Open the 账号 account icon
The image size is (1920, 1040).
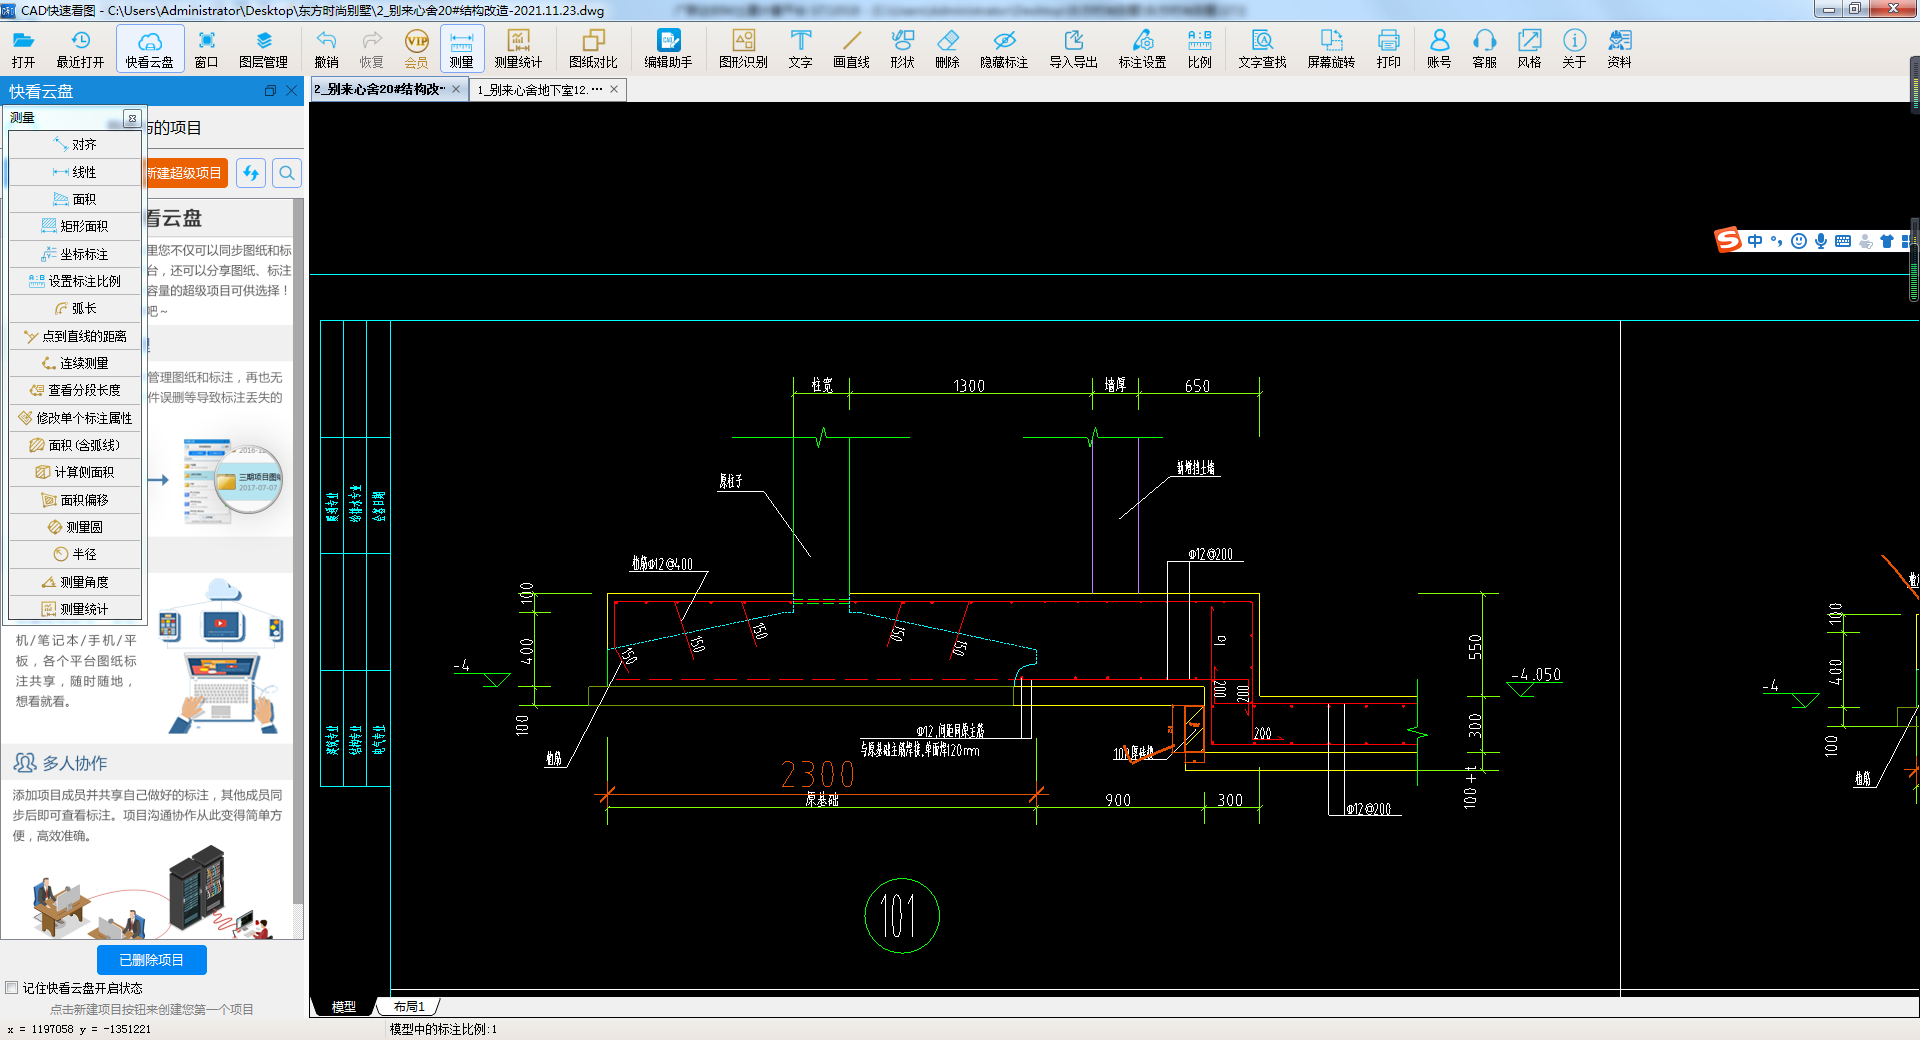[x=1439, y=48]
